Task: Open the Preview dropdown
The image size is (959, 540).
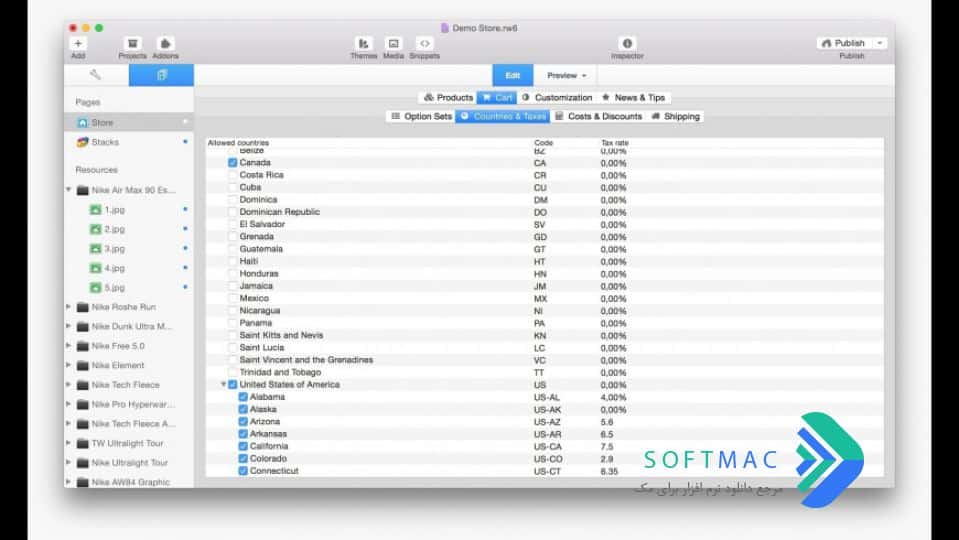Action: coord(566,75)
